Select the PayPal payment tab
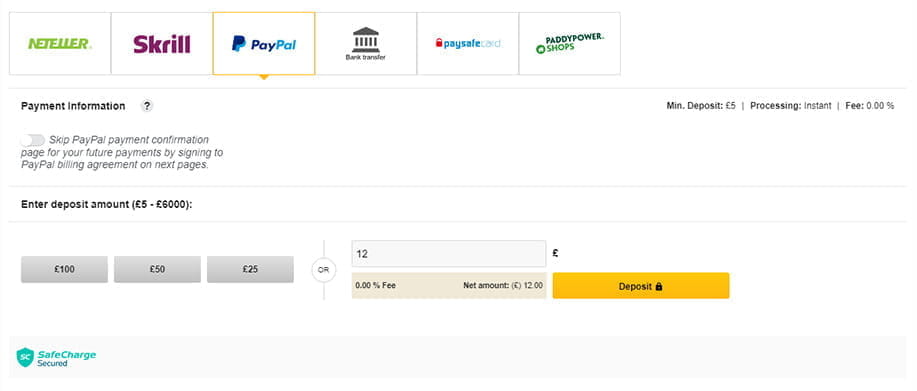The width and height of the screenshot is (917, 391). 264,44
